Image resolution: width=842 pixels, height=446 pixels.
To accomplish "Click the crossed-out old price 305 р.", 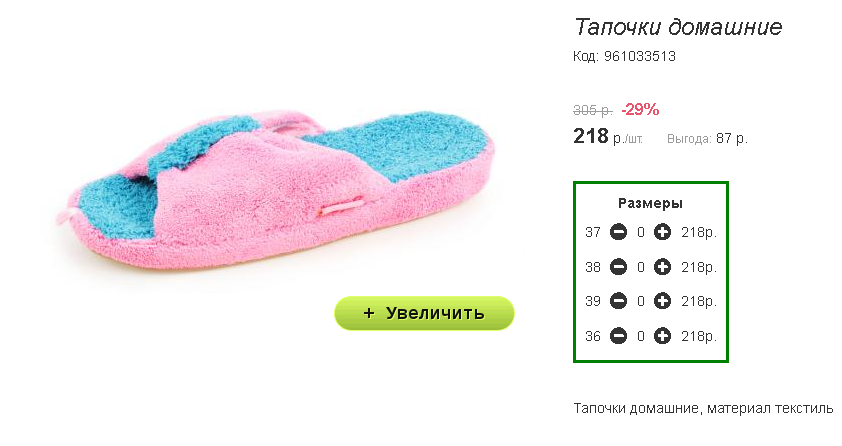I will pos(593,110).
